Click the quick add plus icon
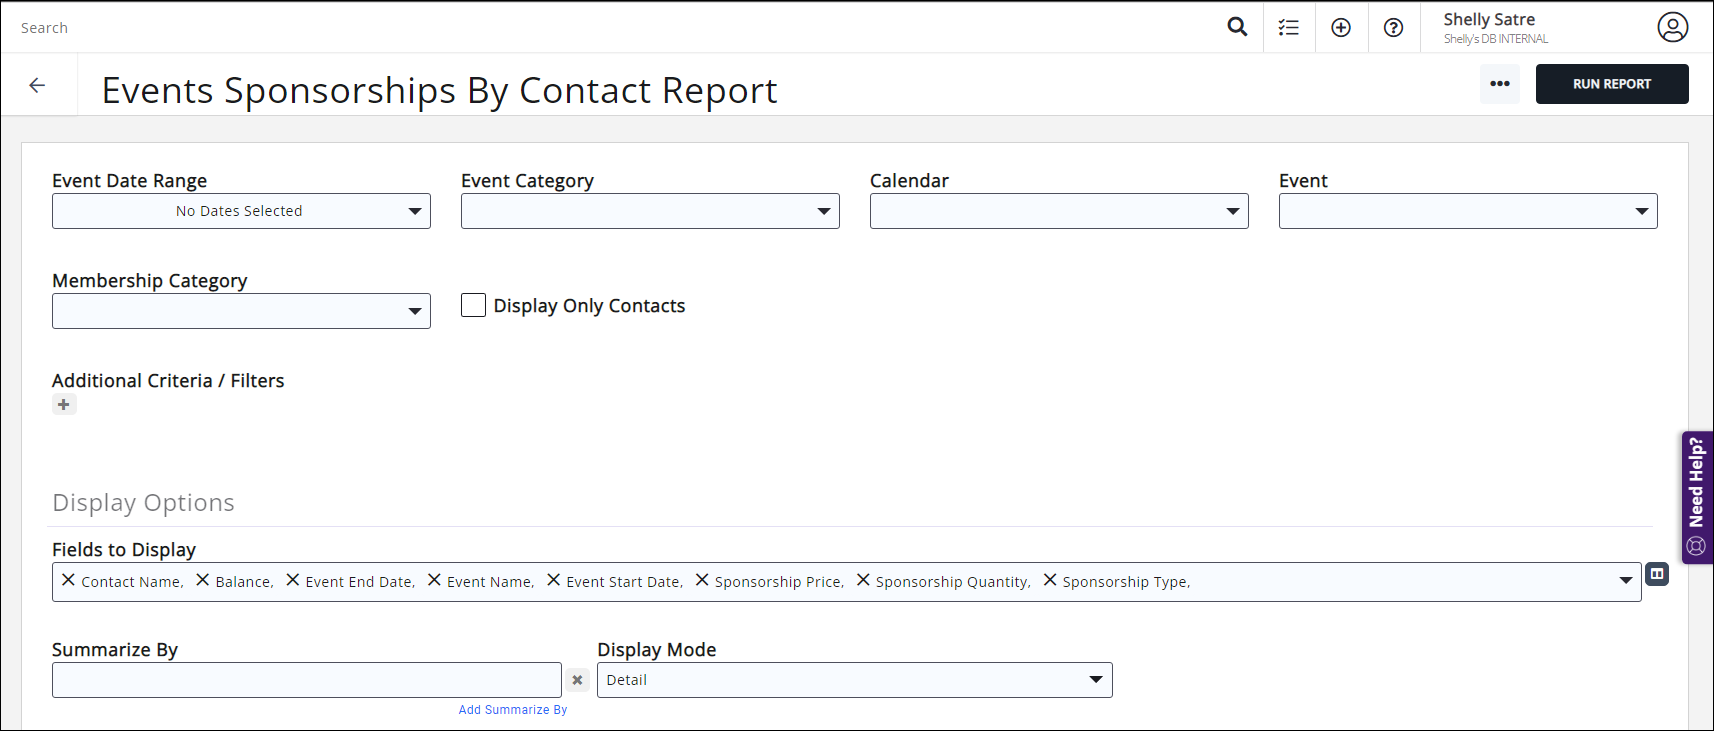The width and height of the screenshot is (1714, 731). coord(1341,28)
